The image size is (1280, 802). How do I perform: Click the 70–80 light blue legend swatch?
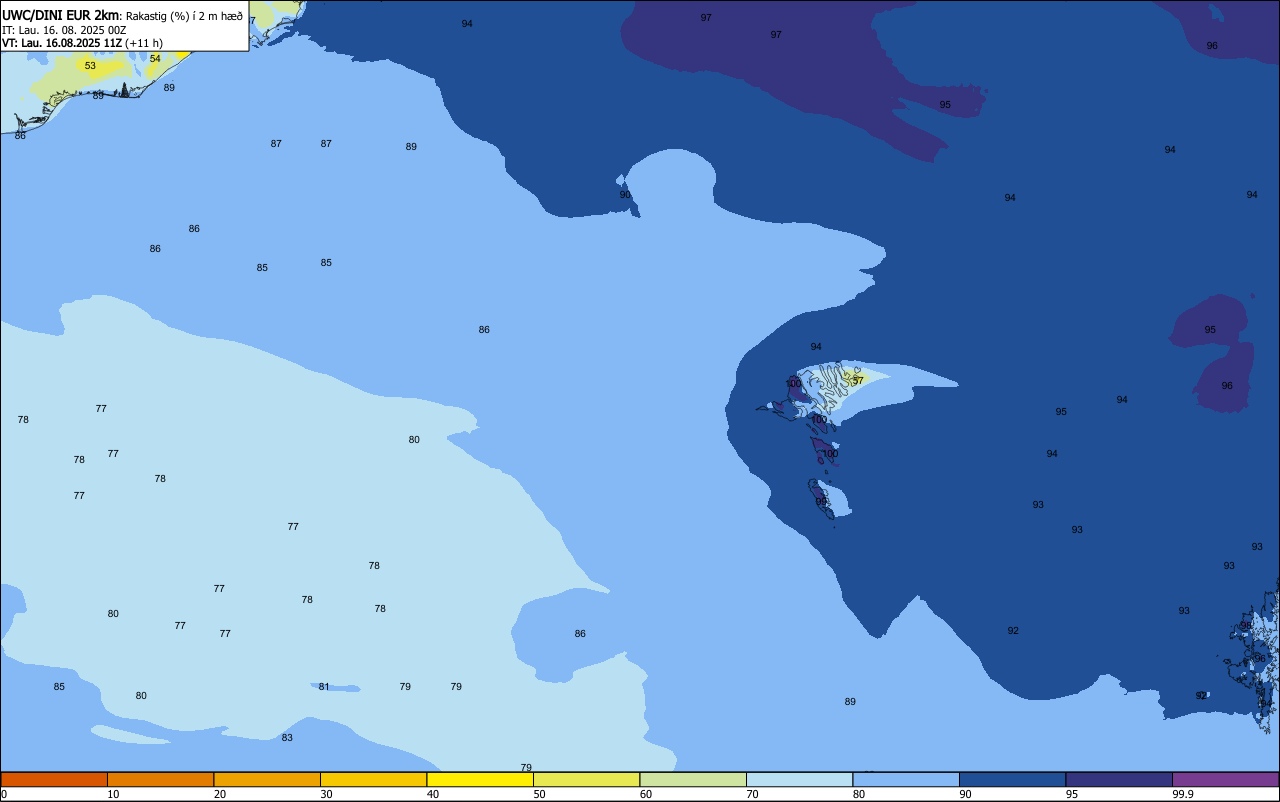[x=799, y=779]
